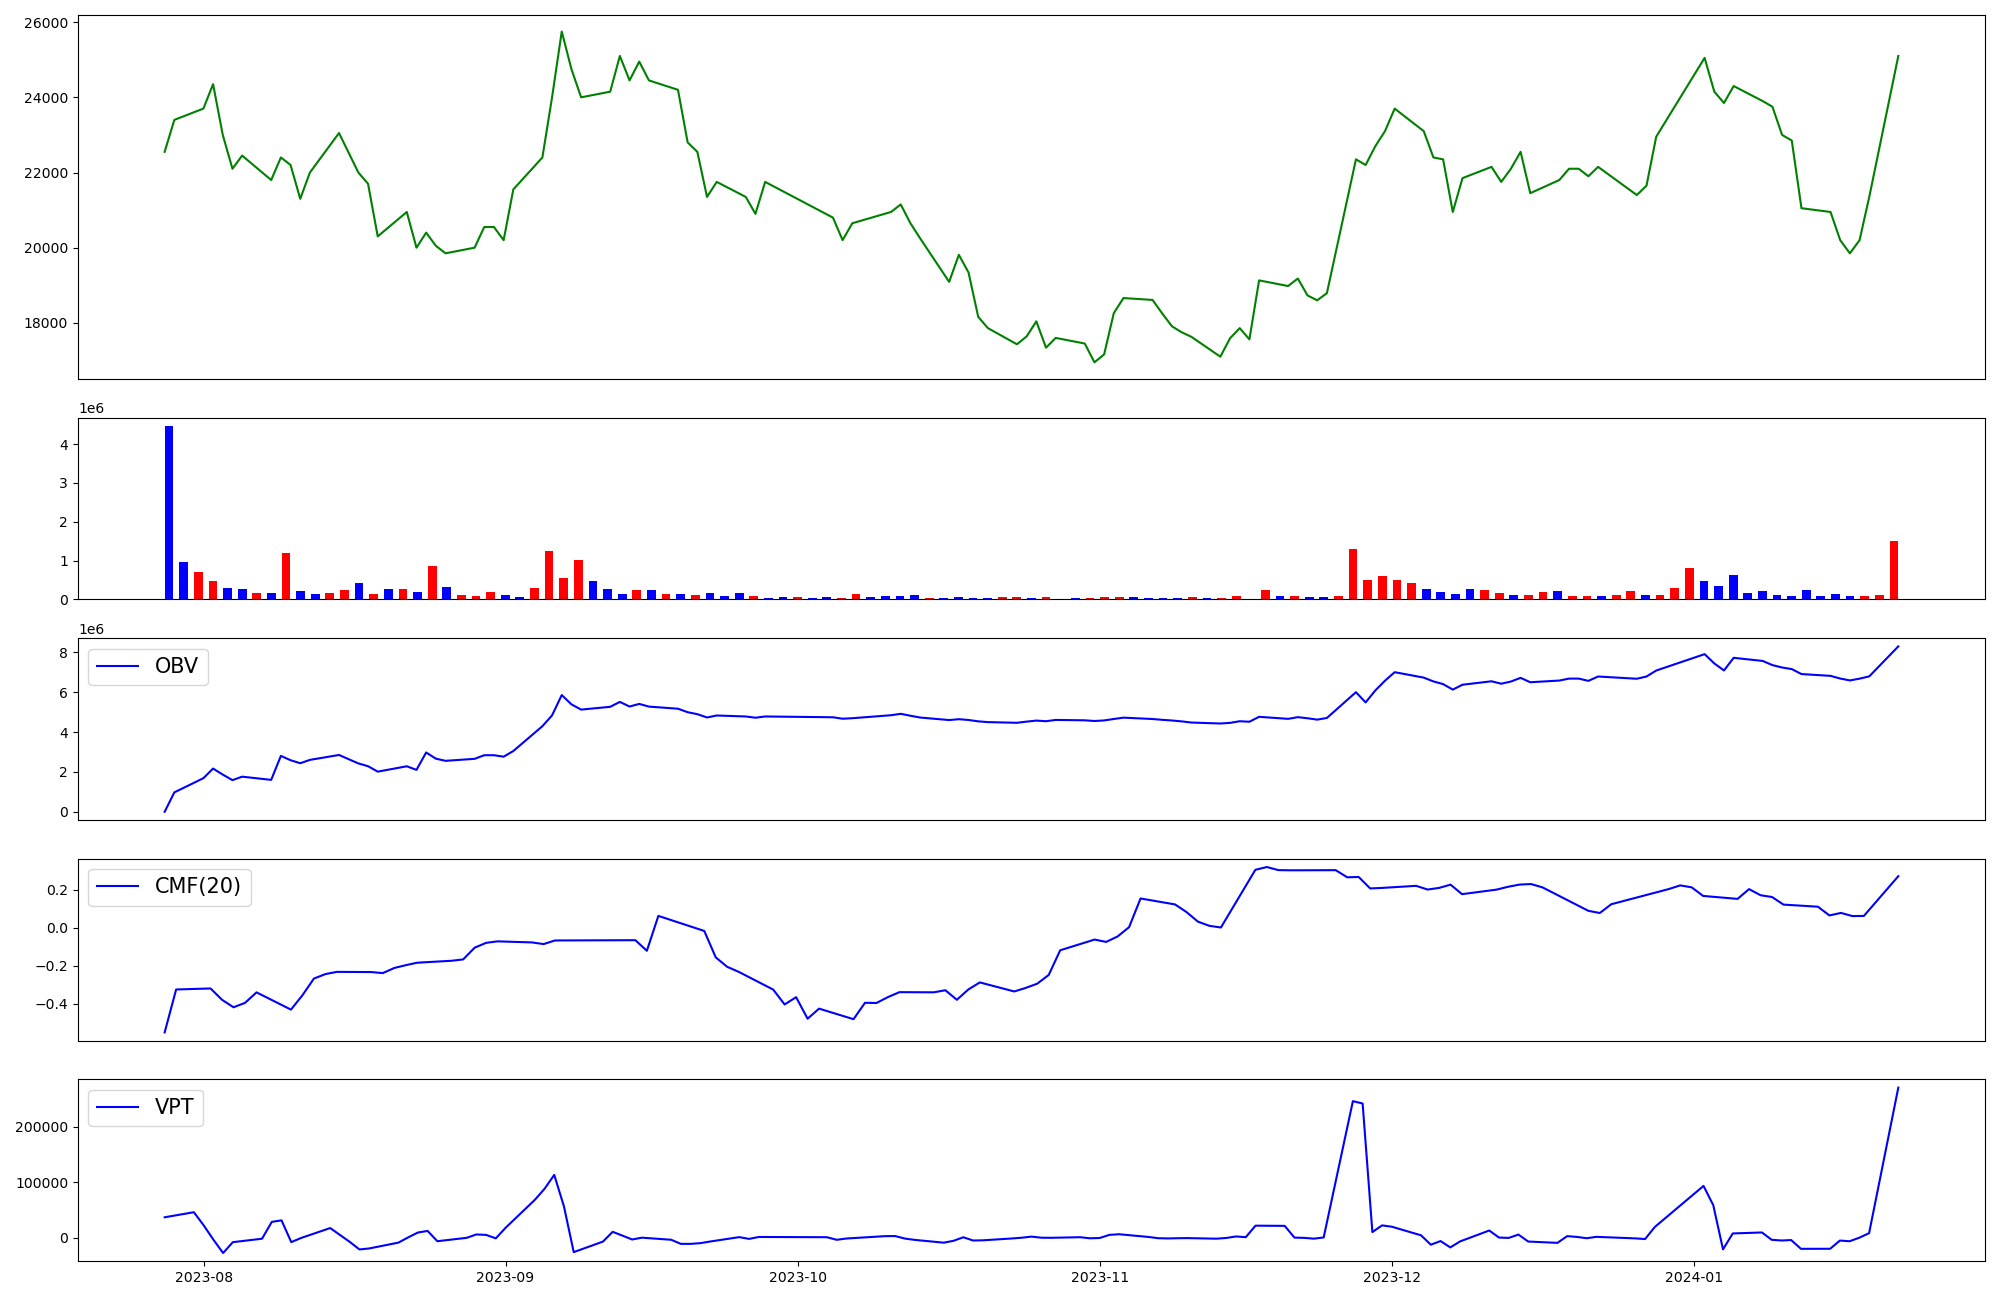This screenshot has width=2000, height=1300.
Task: Click the VPT legend label
Action: click(174, 1108)
